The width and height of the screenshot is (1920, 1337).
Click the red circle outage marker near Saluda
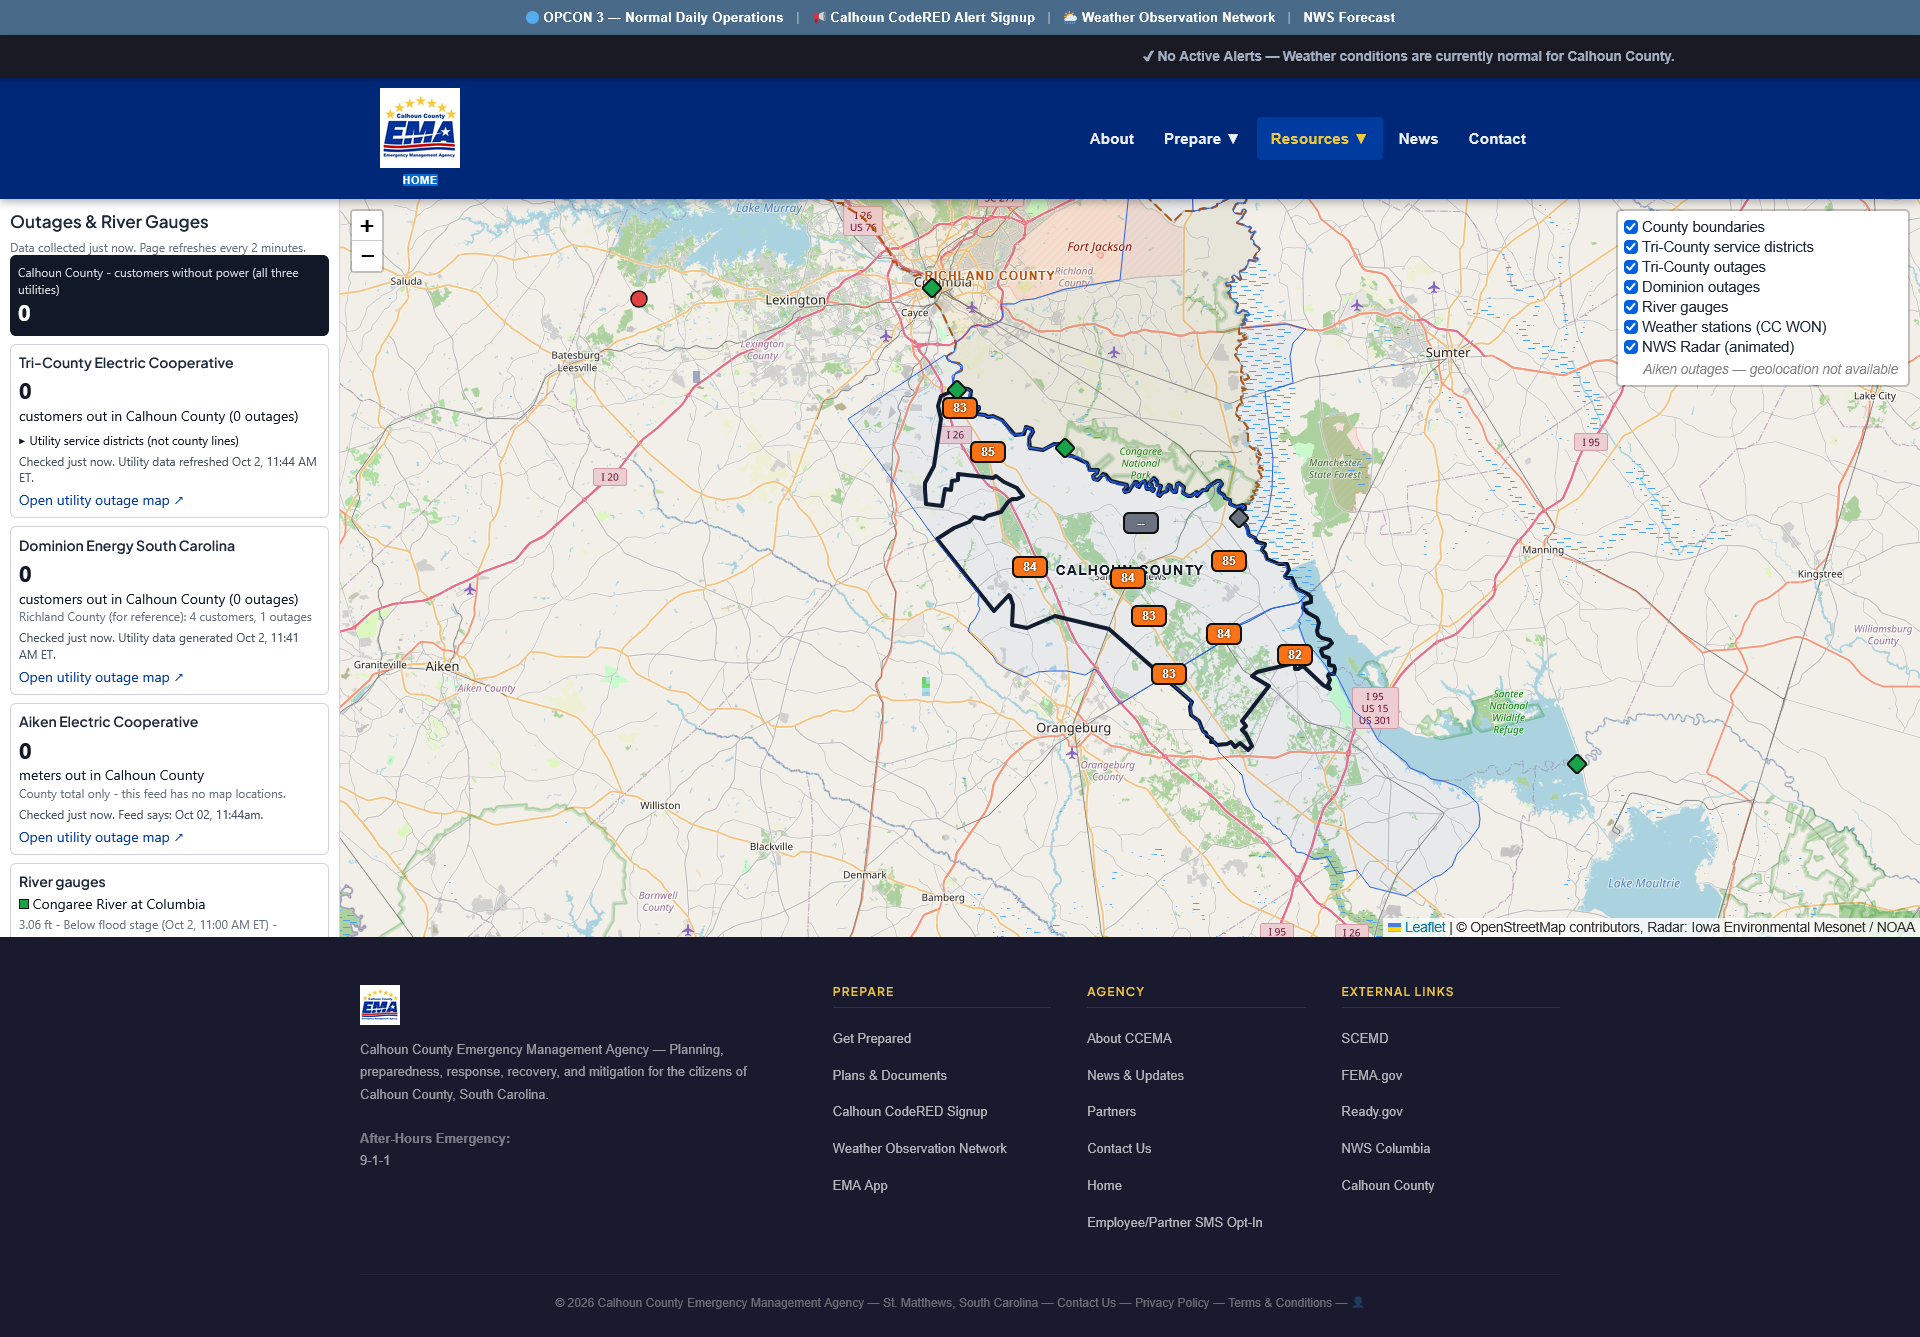(639, 299)
